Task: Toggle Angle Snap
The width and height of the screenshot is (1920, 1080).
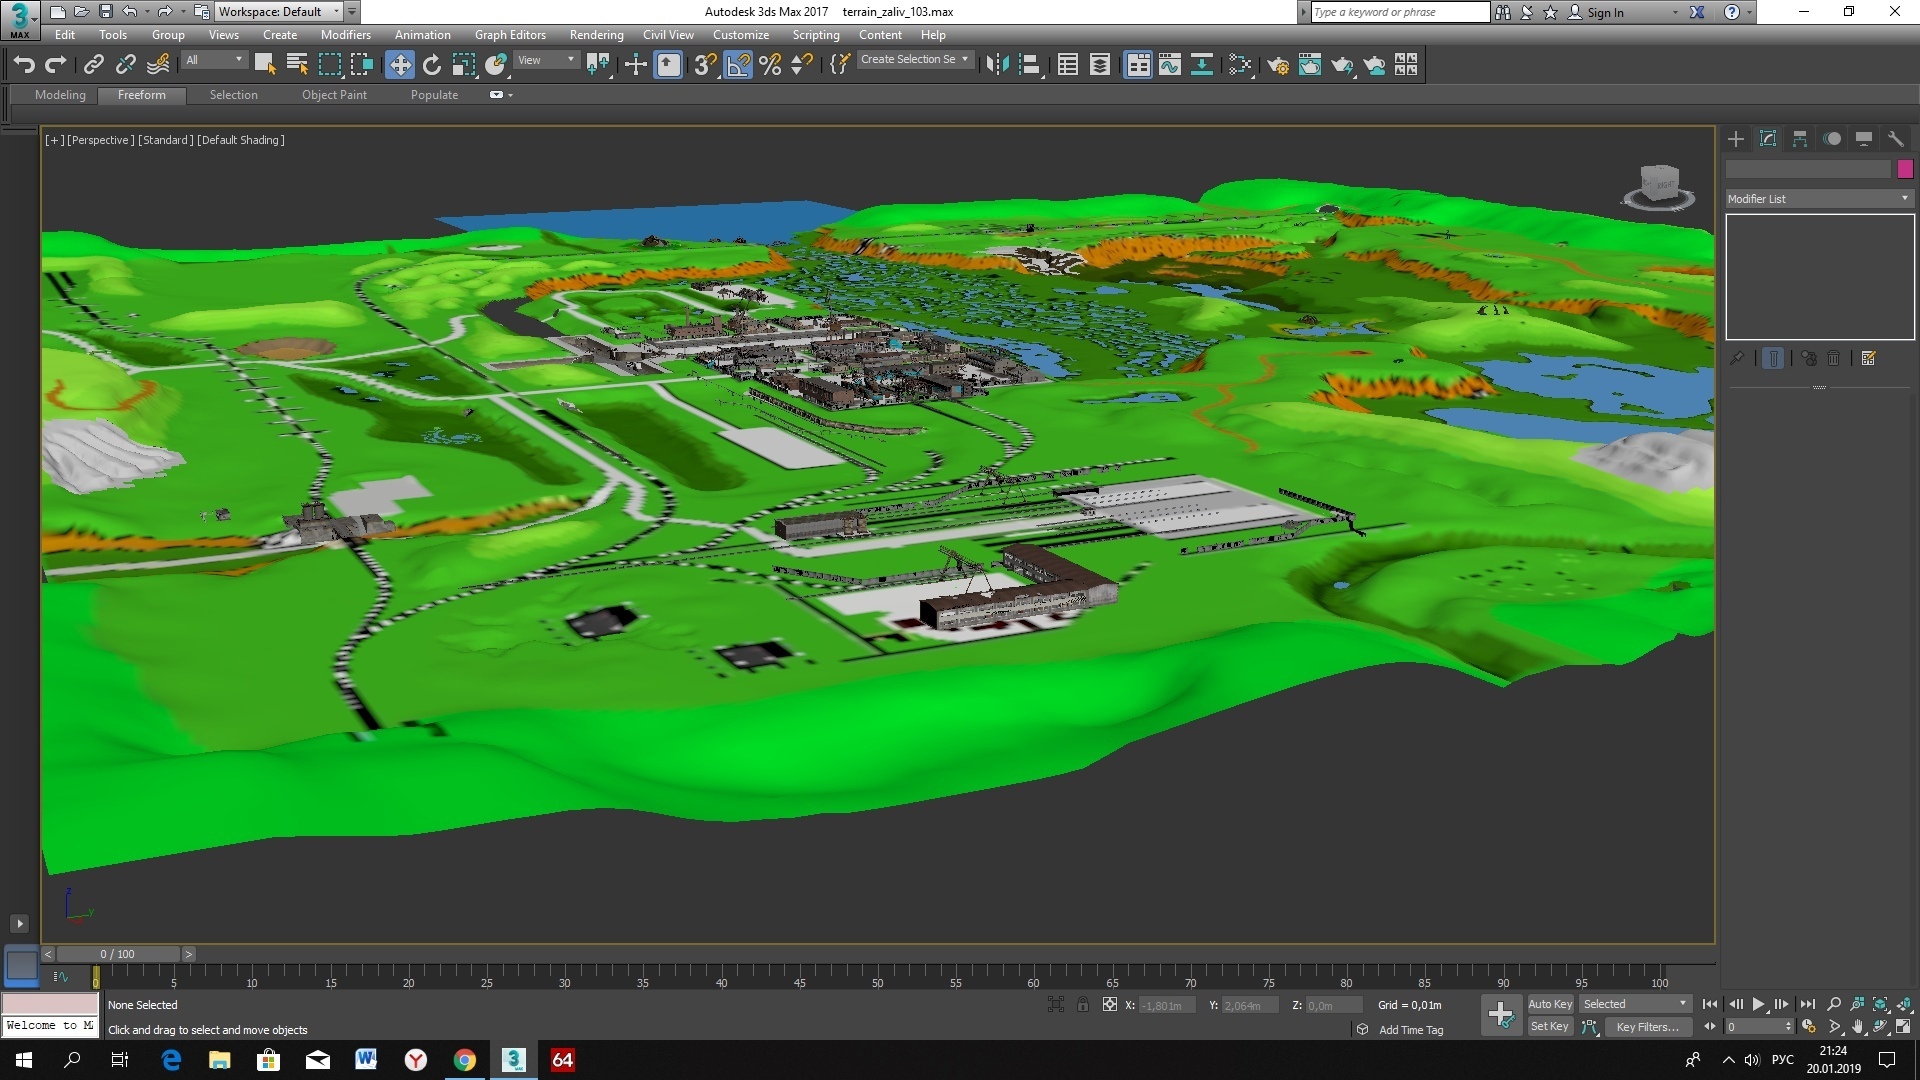Action: coord(738,65)
